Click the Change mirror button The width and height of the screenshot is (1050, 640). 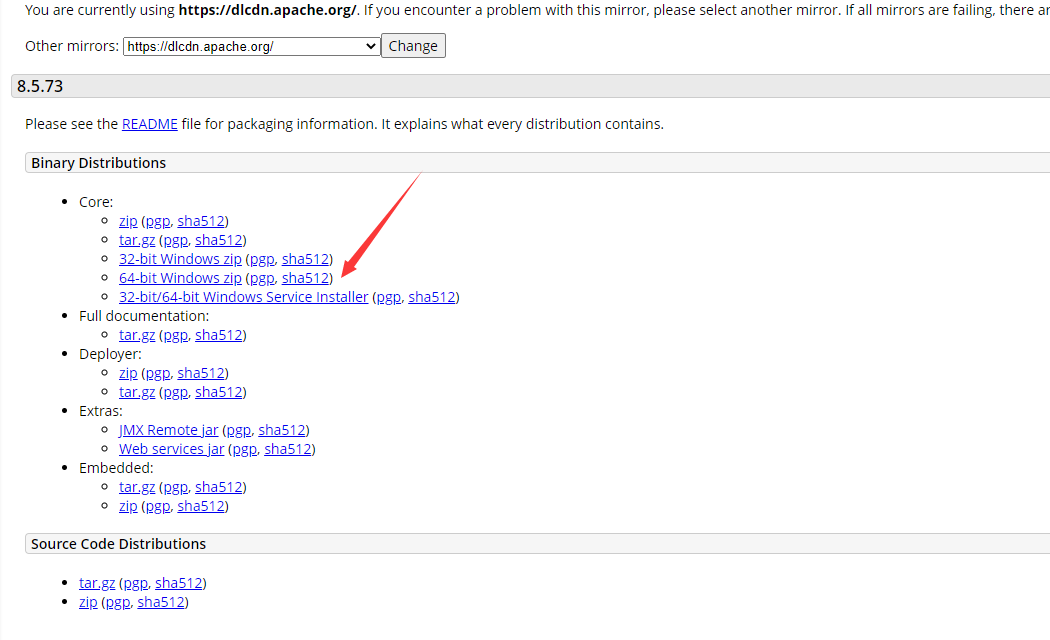pos(413,46)
